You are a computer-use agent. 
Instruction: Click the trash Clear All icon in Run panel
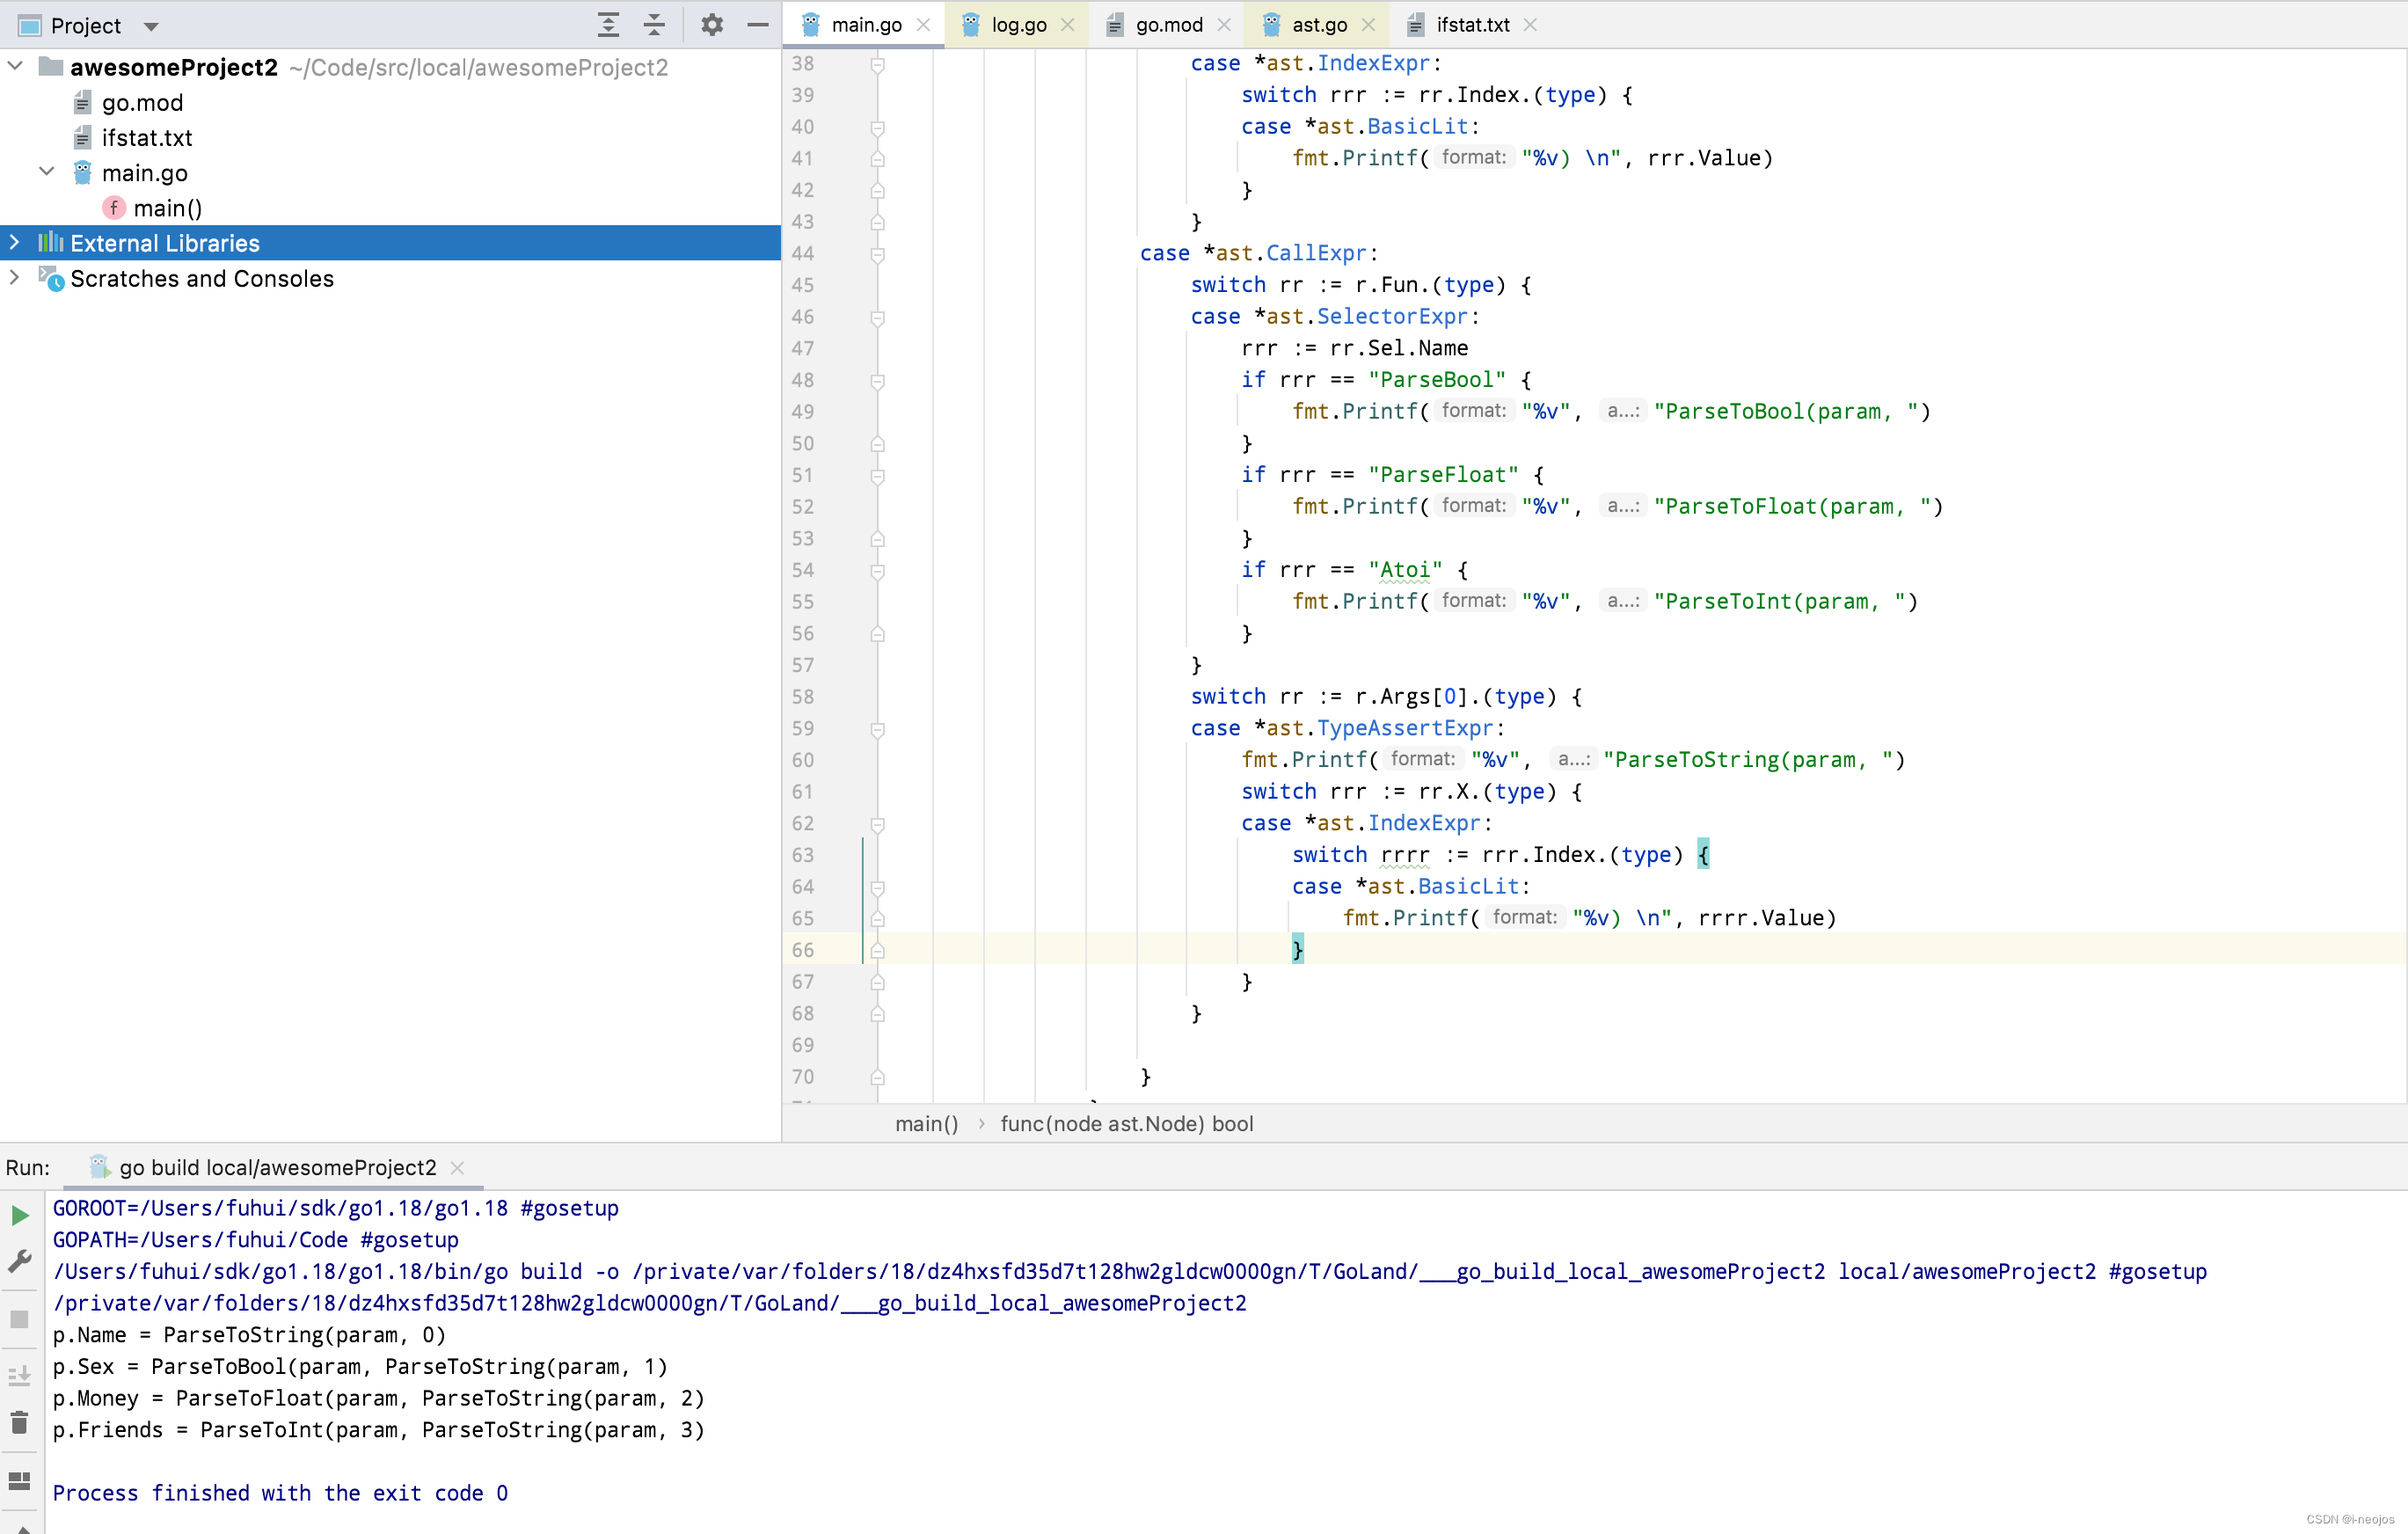pos(20,1422)
